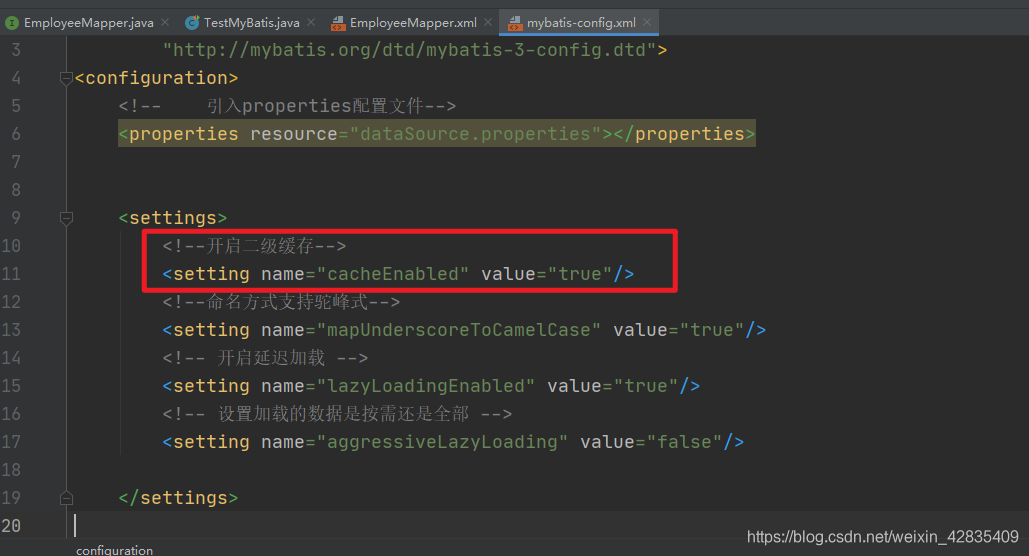
Task: Collapse the opening settings tag fold marker
Action: (x=66, y=218)
